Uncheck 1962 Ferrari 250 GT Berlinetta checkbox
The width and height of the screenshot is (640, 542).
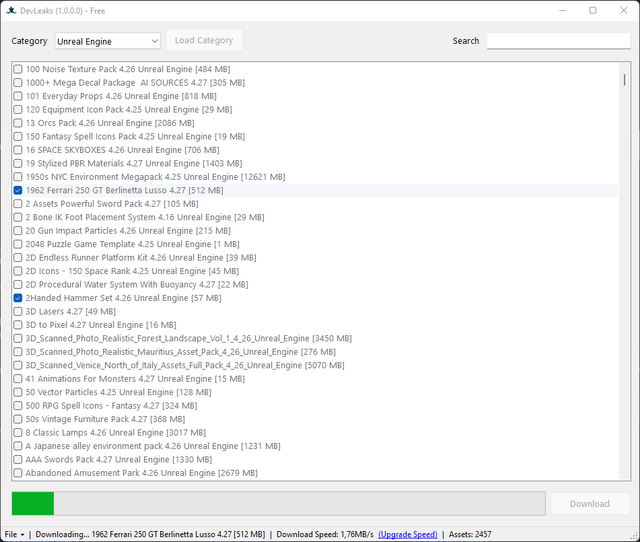click(x=18, y=190)
